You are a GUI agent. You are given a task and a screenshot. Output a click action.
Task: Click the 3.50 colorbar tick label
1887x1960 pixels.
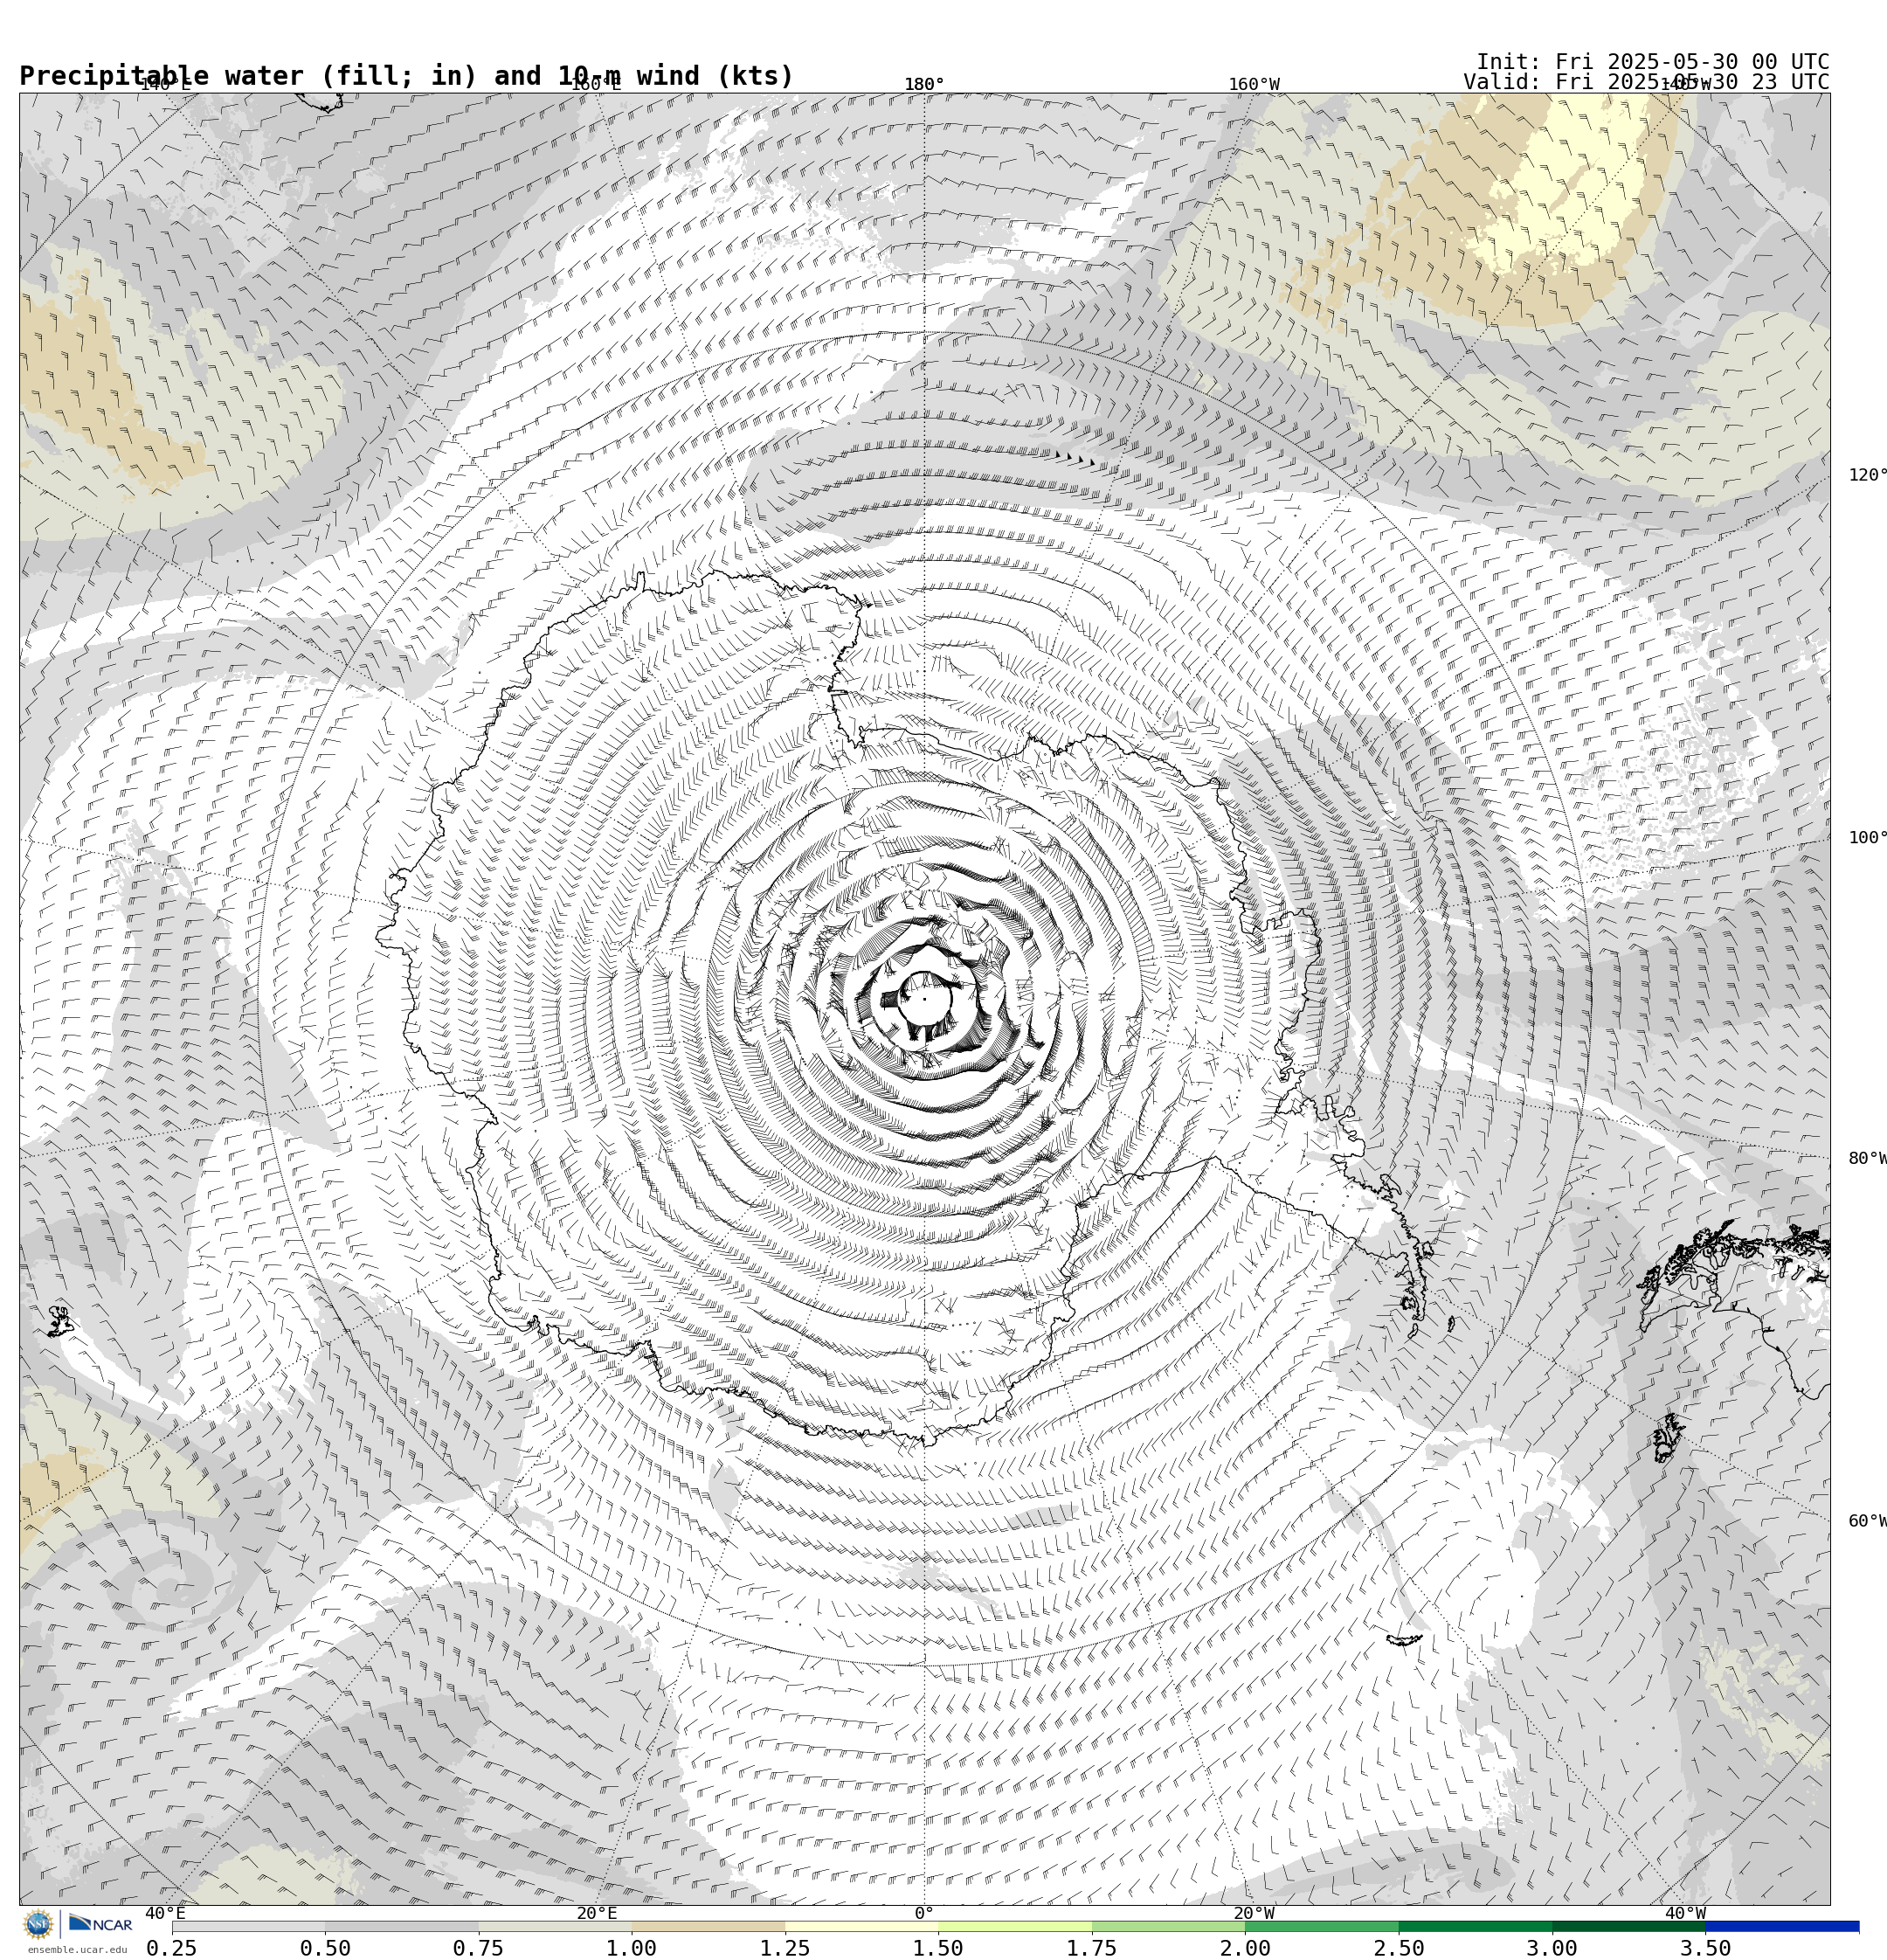[1705, 1948]
